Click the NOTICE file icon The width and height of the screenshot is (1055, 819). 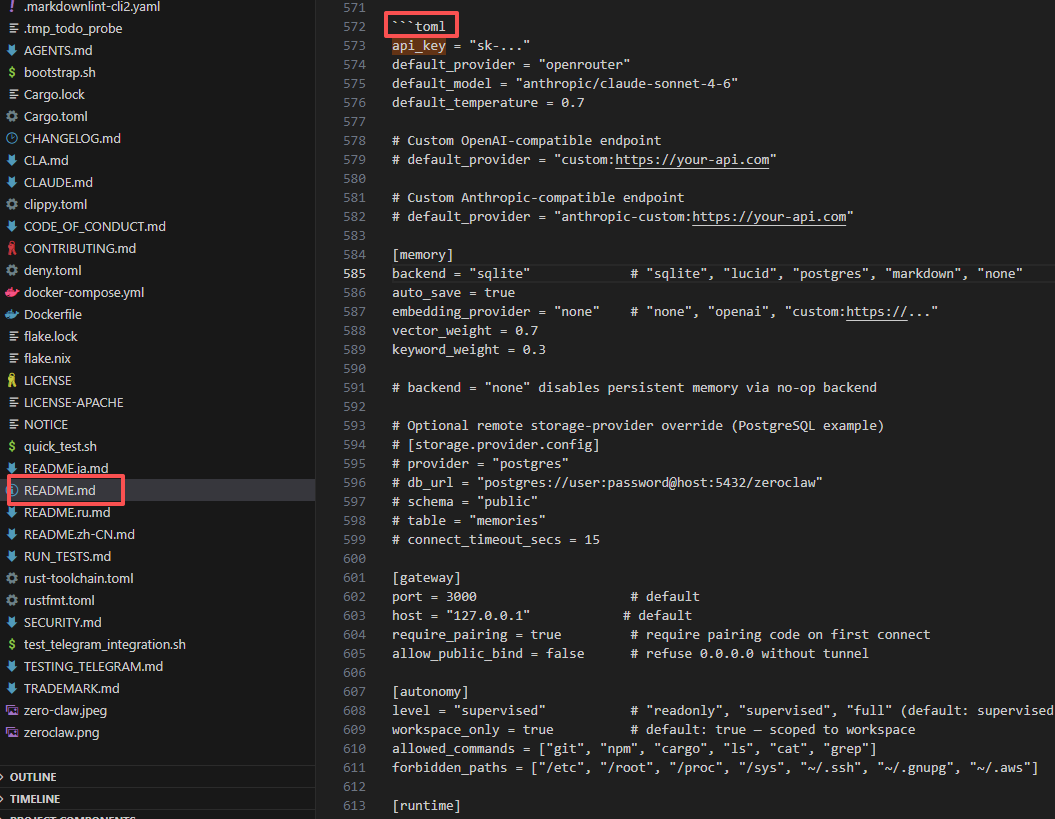(13, 424)
